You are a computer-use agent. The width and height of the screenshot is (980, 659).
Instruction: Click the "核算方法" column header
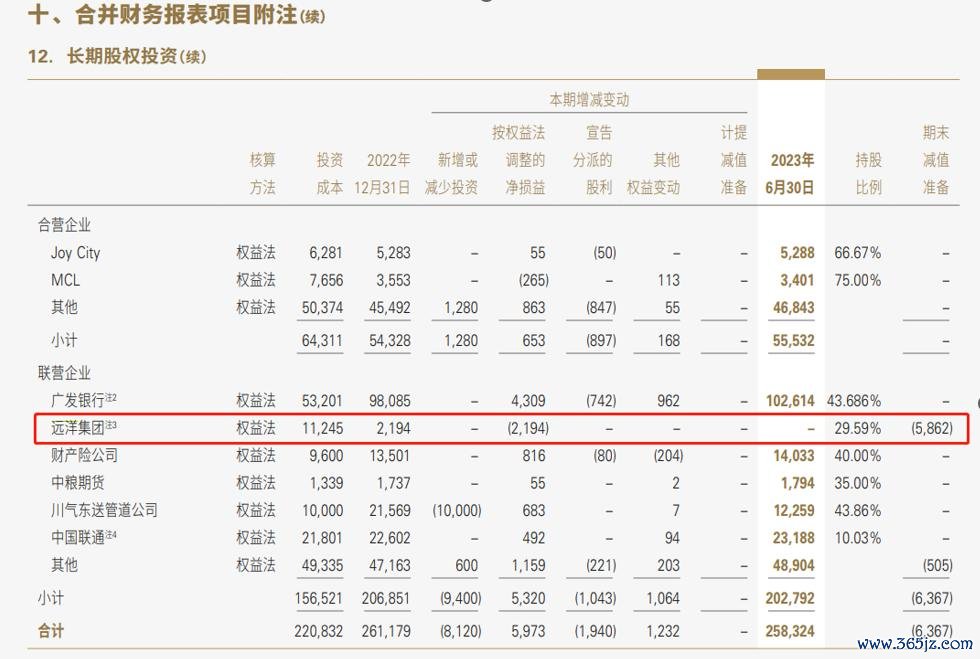coord(262,173)
